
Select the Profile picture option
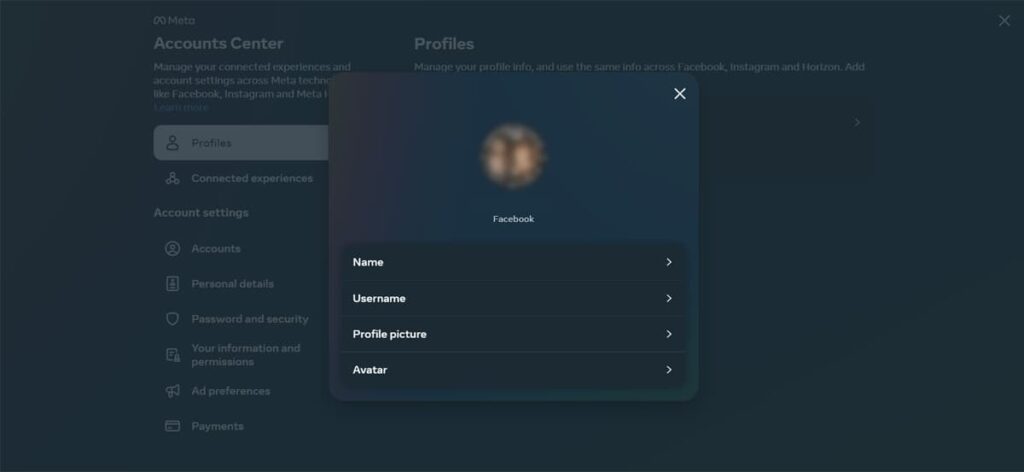point(513,334)
